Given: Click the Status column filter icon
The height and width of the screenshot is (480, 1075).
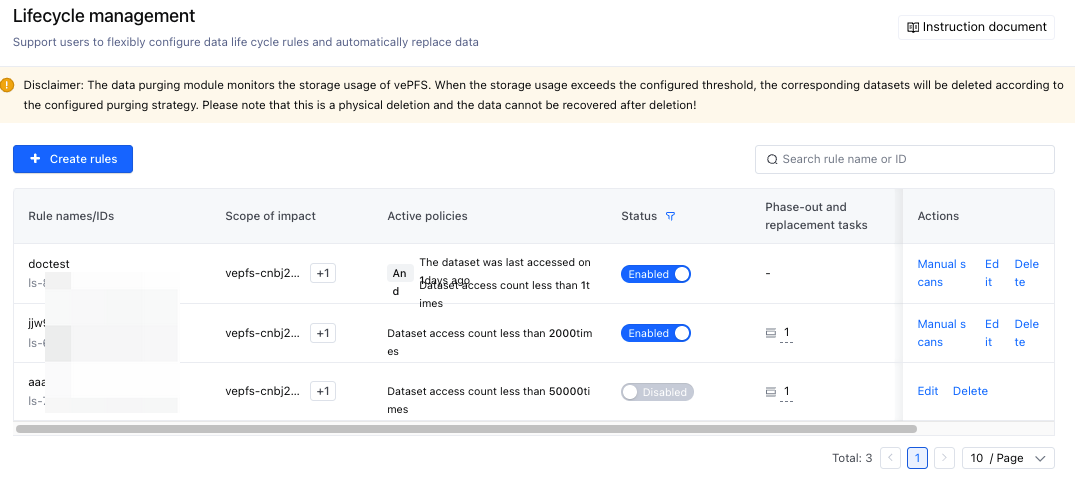Looking at the screenshot, I should (671, 216).
